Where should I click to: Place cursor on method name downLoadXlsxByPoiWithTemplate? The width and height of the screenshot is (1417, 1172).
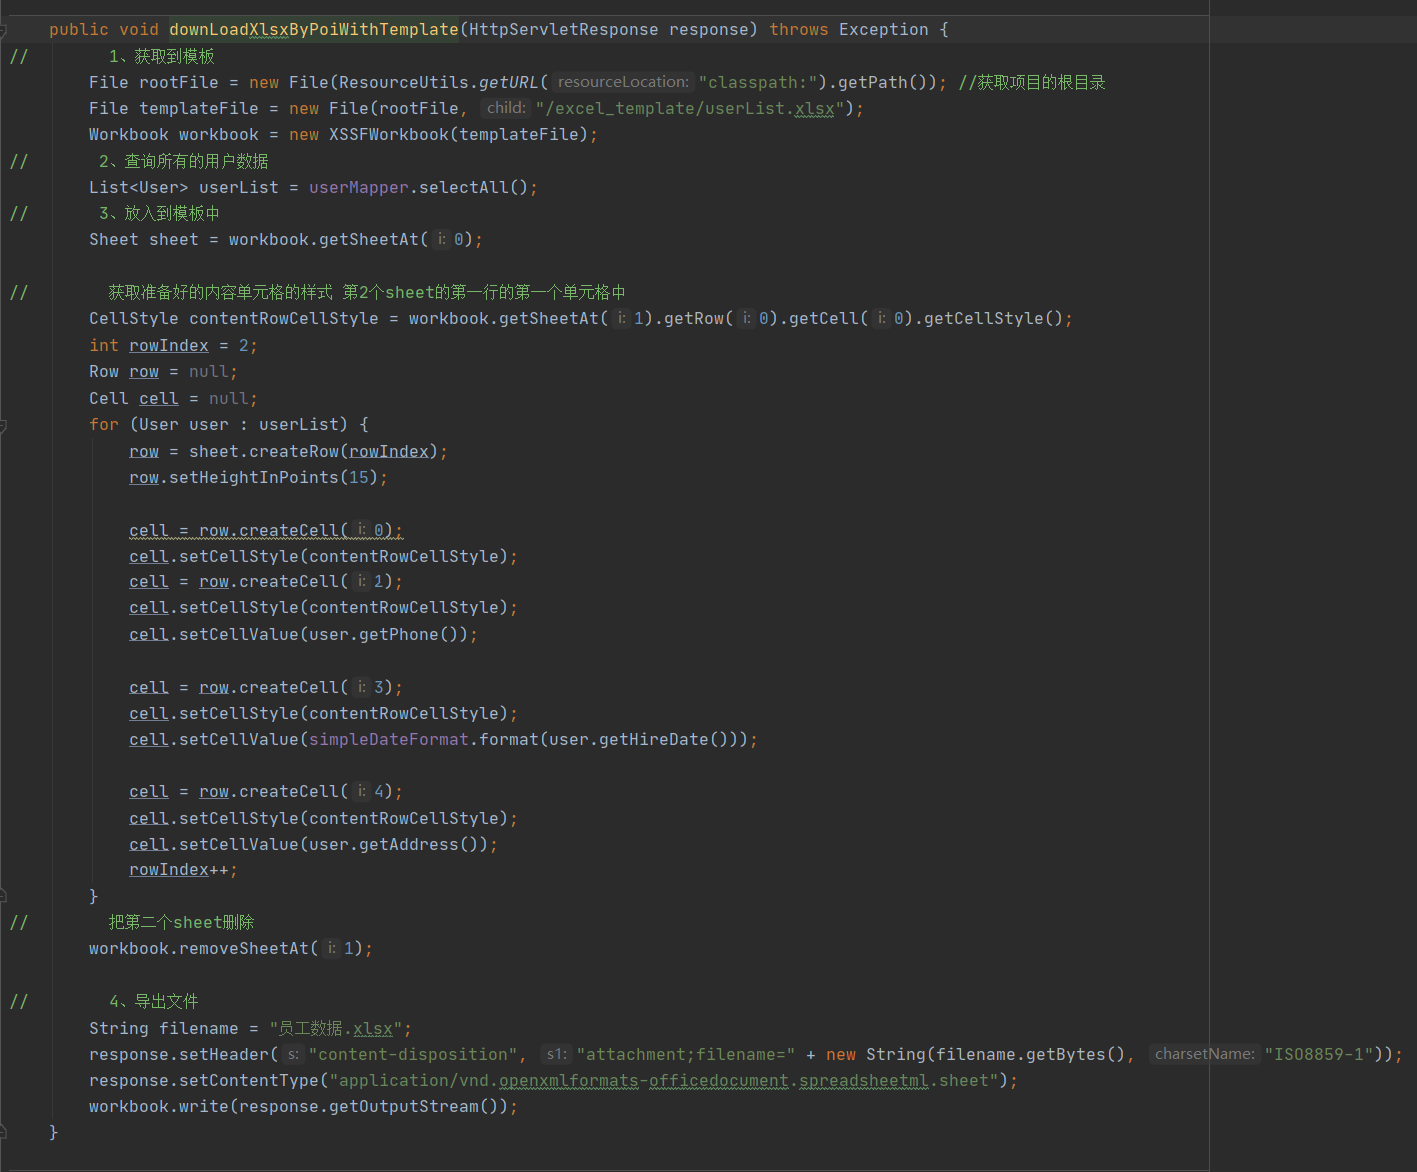(314, 30)
